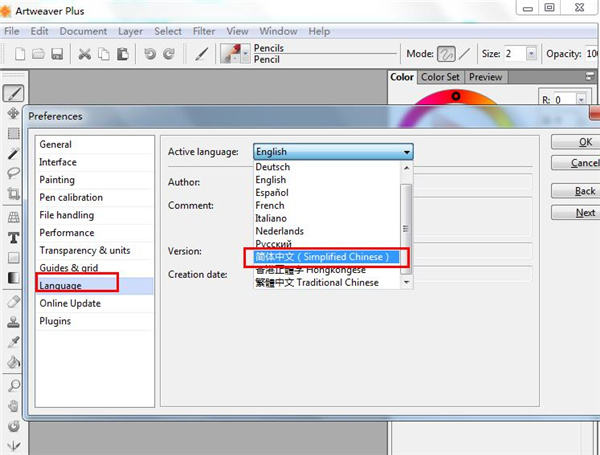Select the Magic Wand tool
The height and width of the screenshot is (455, 600).
pos(13,153)
